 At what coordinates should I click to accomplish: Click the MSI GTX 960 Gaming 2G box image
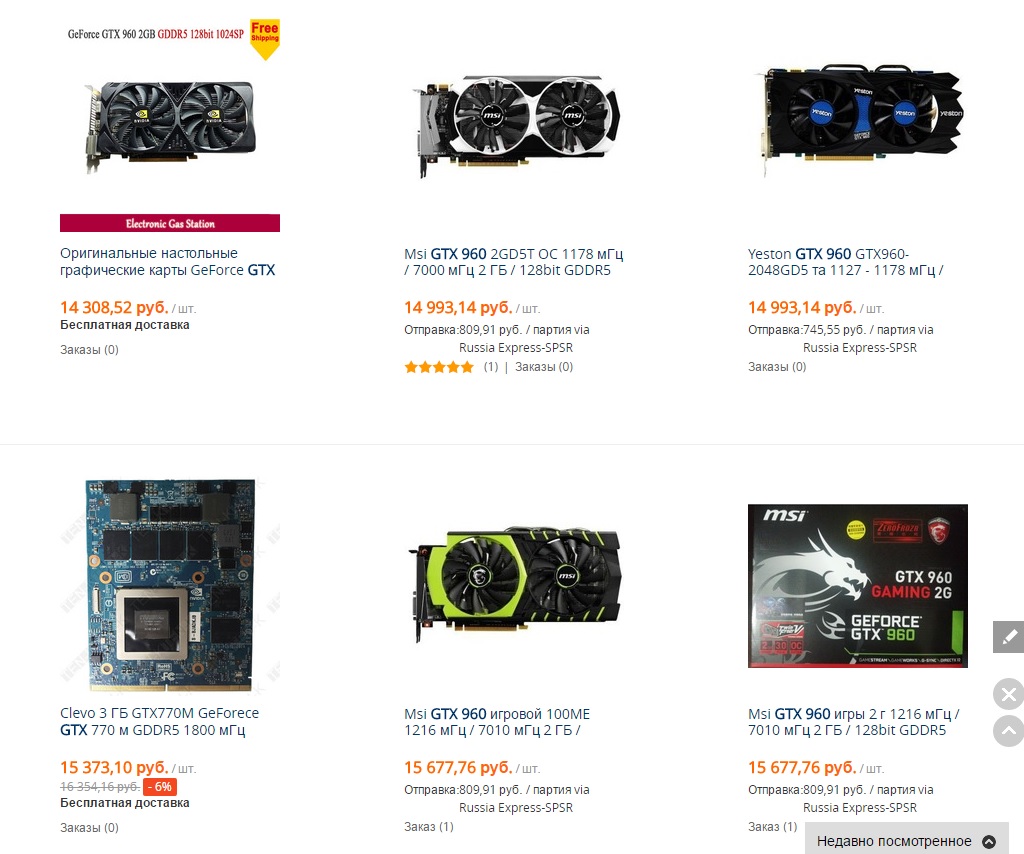[857, 586]
